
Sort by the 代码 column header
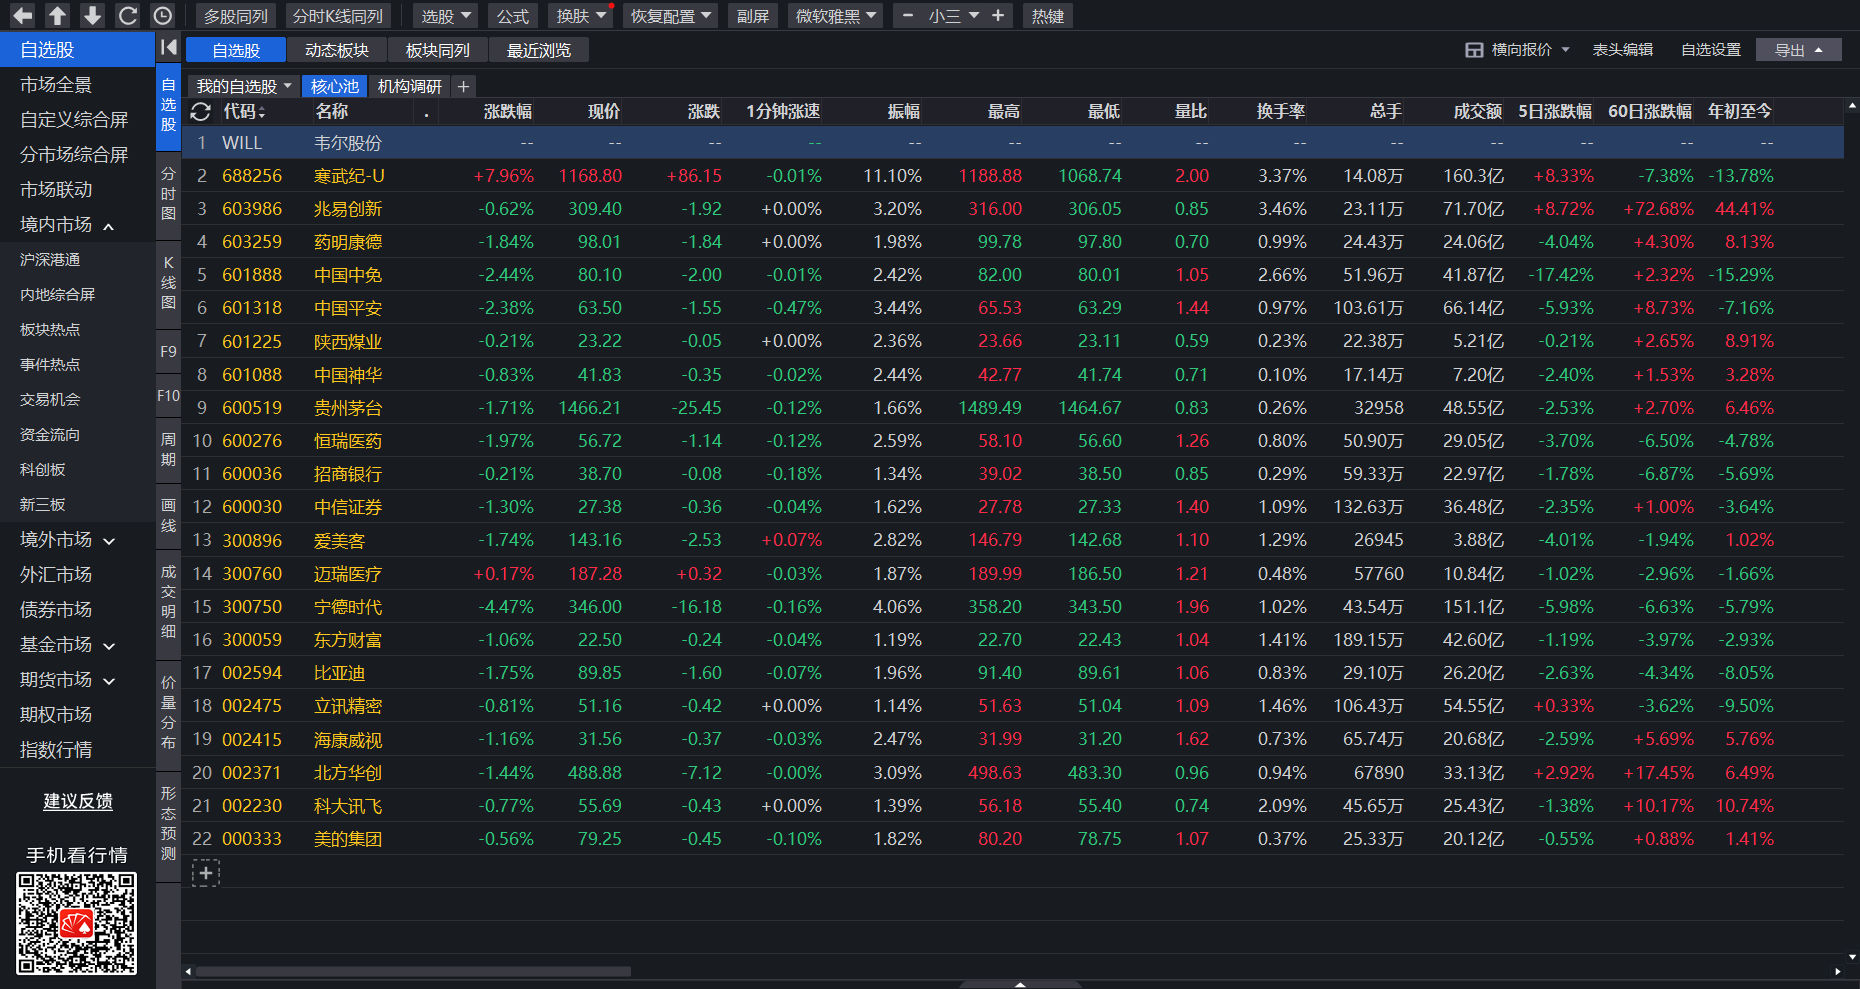(x=245, y=112)
